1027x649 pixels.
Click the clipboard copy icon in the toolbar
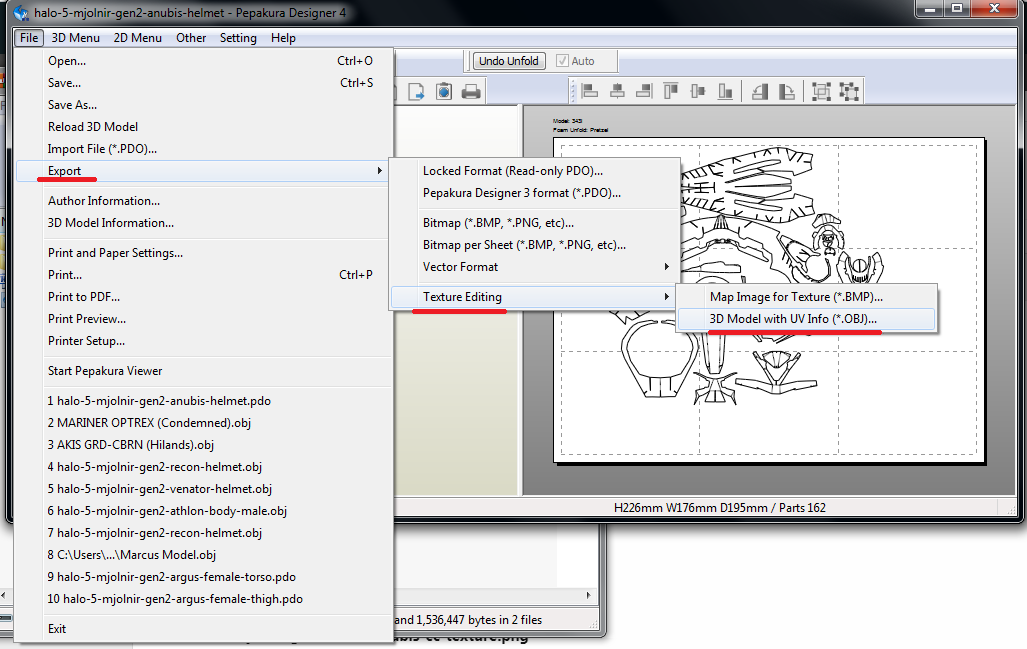444,92
